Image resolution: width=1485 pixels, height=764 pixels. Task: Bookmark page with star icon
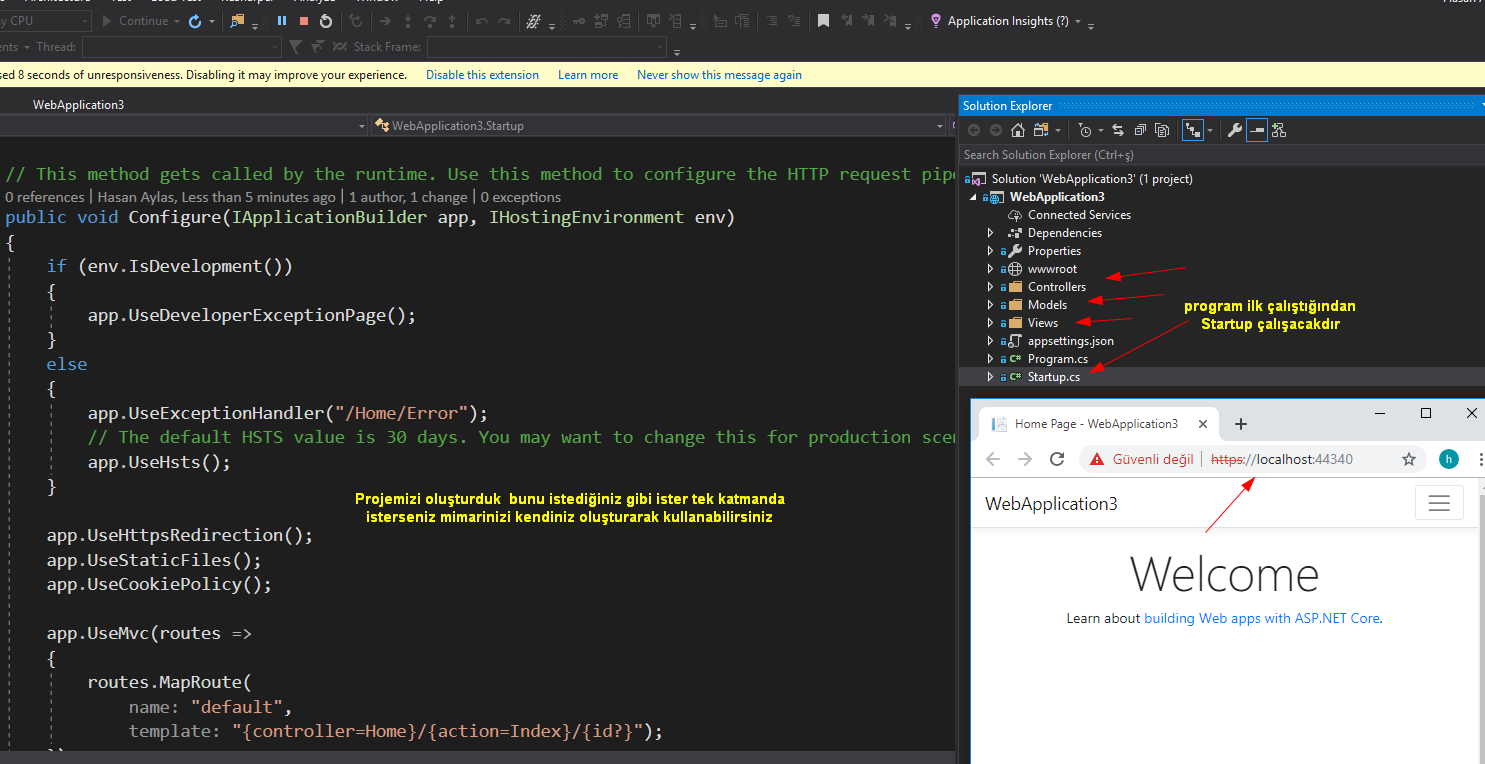[x=1409, y=459]
